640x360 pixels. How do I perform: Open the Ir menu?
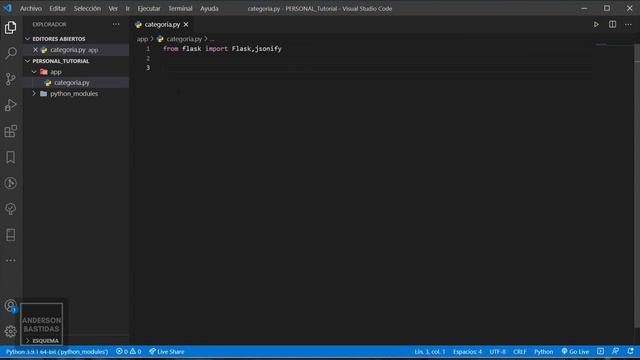[128, 8]
